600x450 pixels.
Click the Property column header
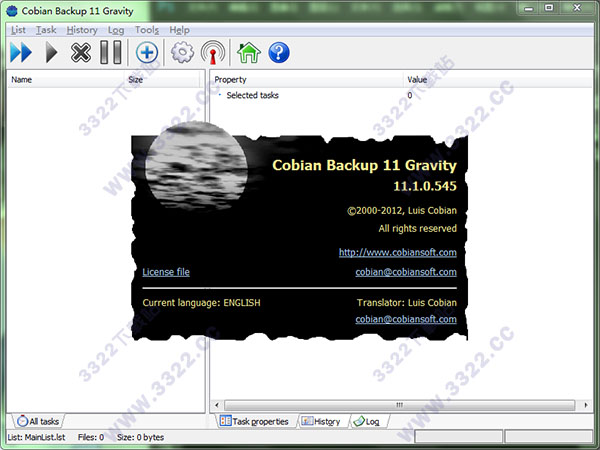pyautogui.click(x=307, y=80)
